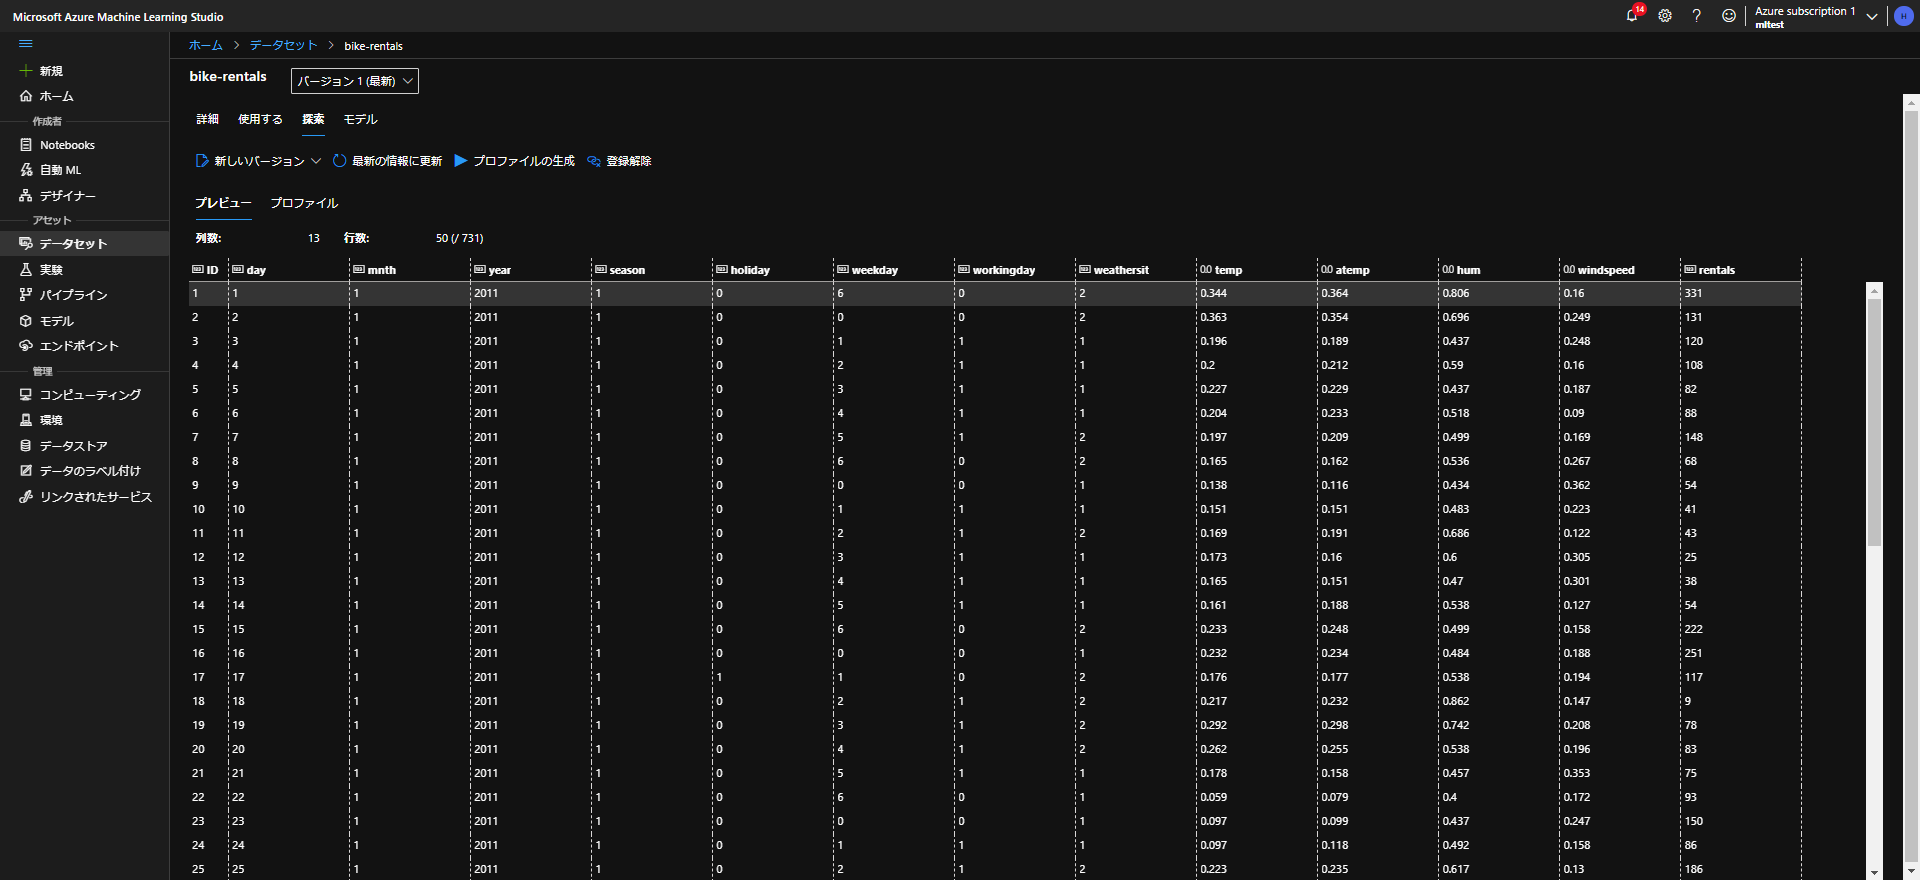Collapse the sidebar with hamburger icon
This screenshot has width=1920, height=880.
(26, 44)
